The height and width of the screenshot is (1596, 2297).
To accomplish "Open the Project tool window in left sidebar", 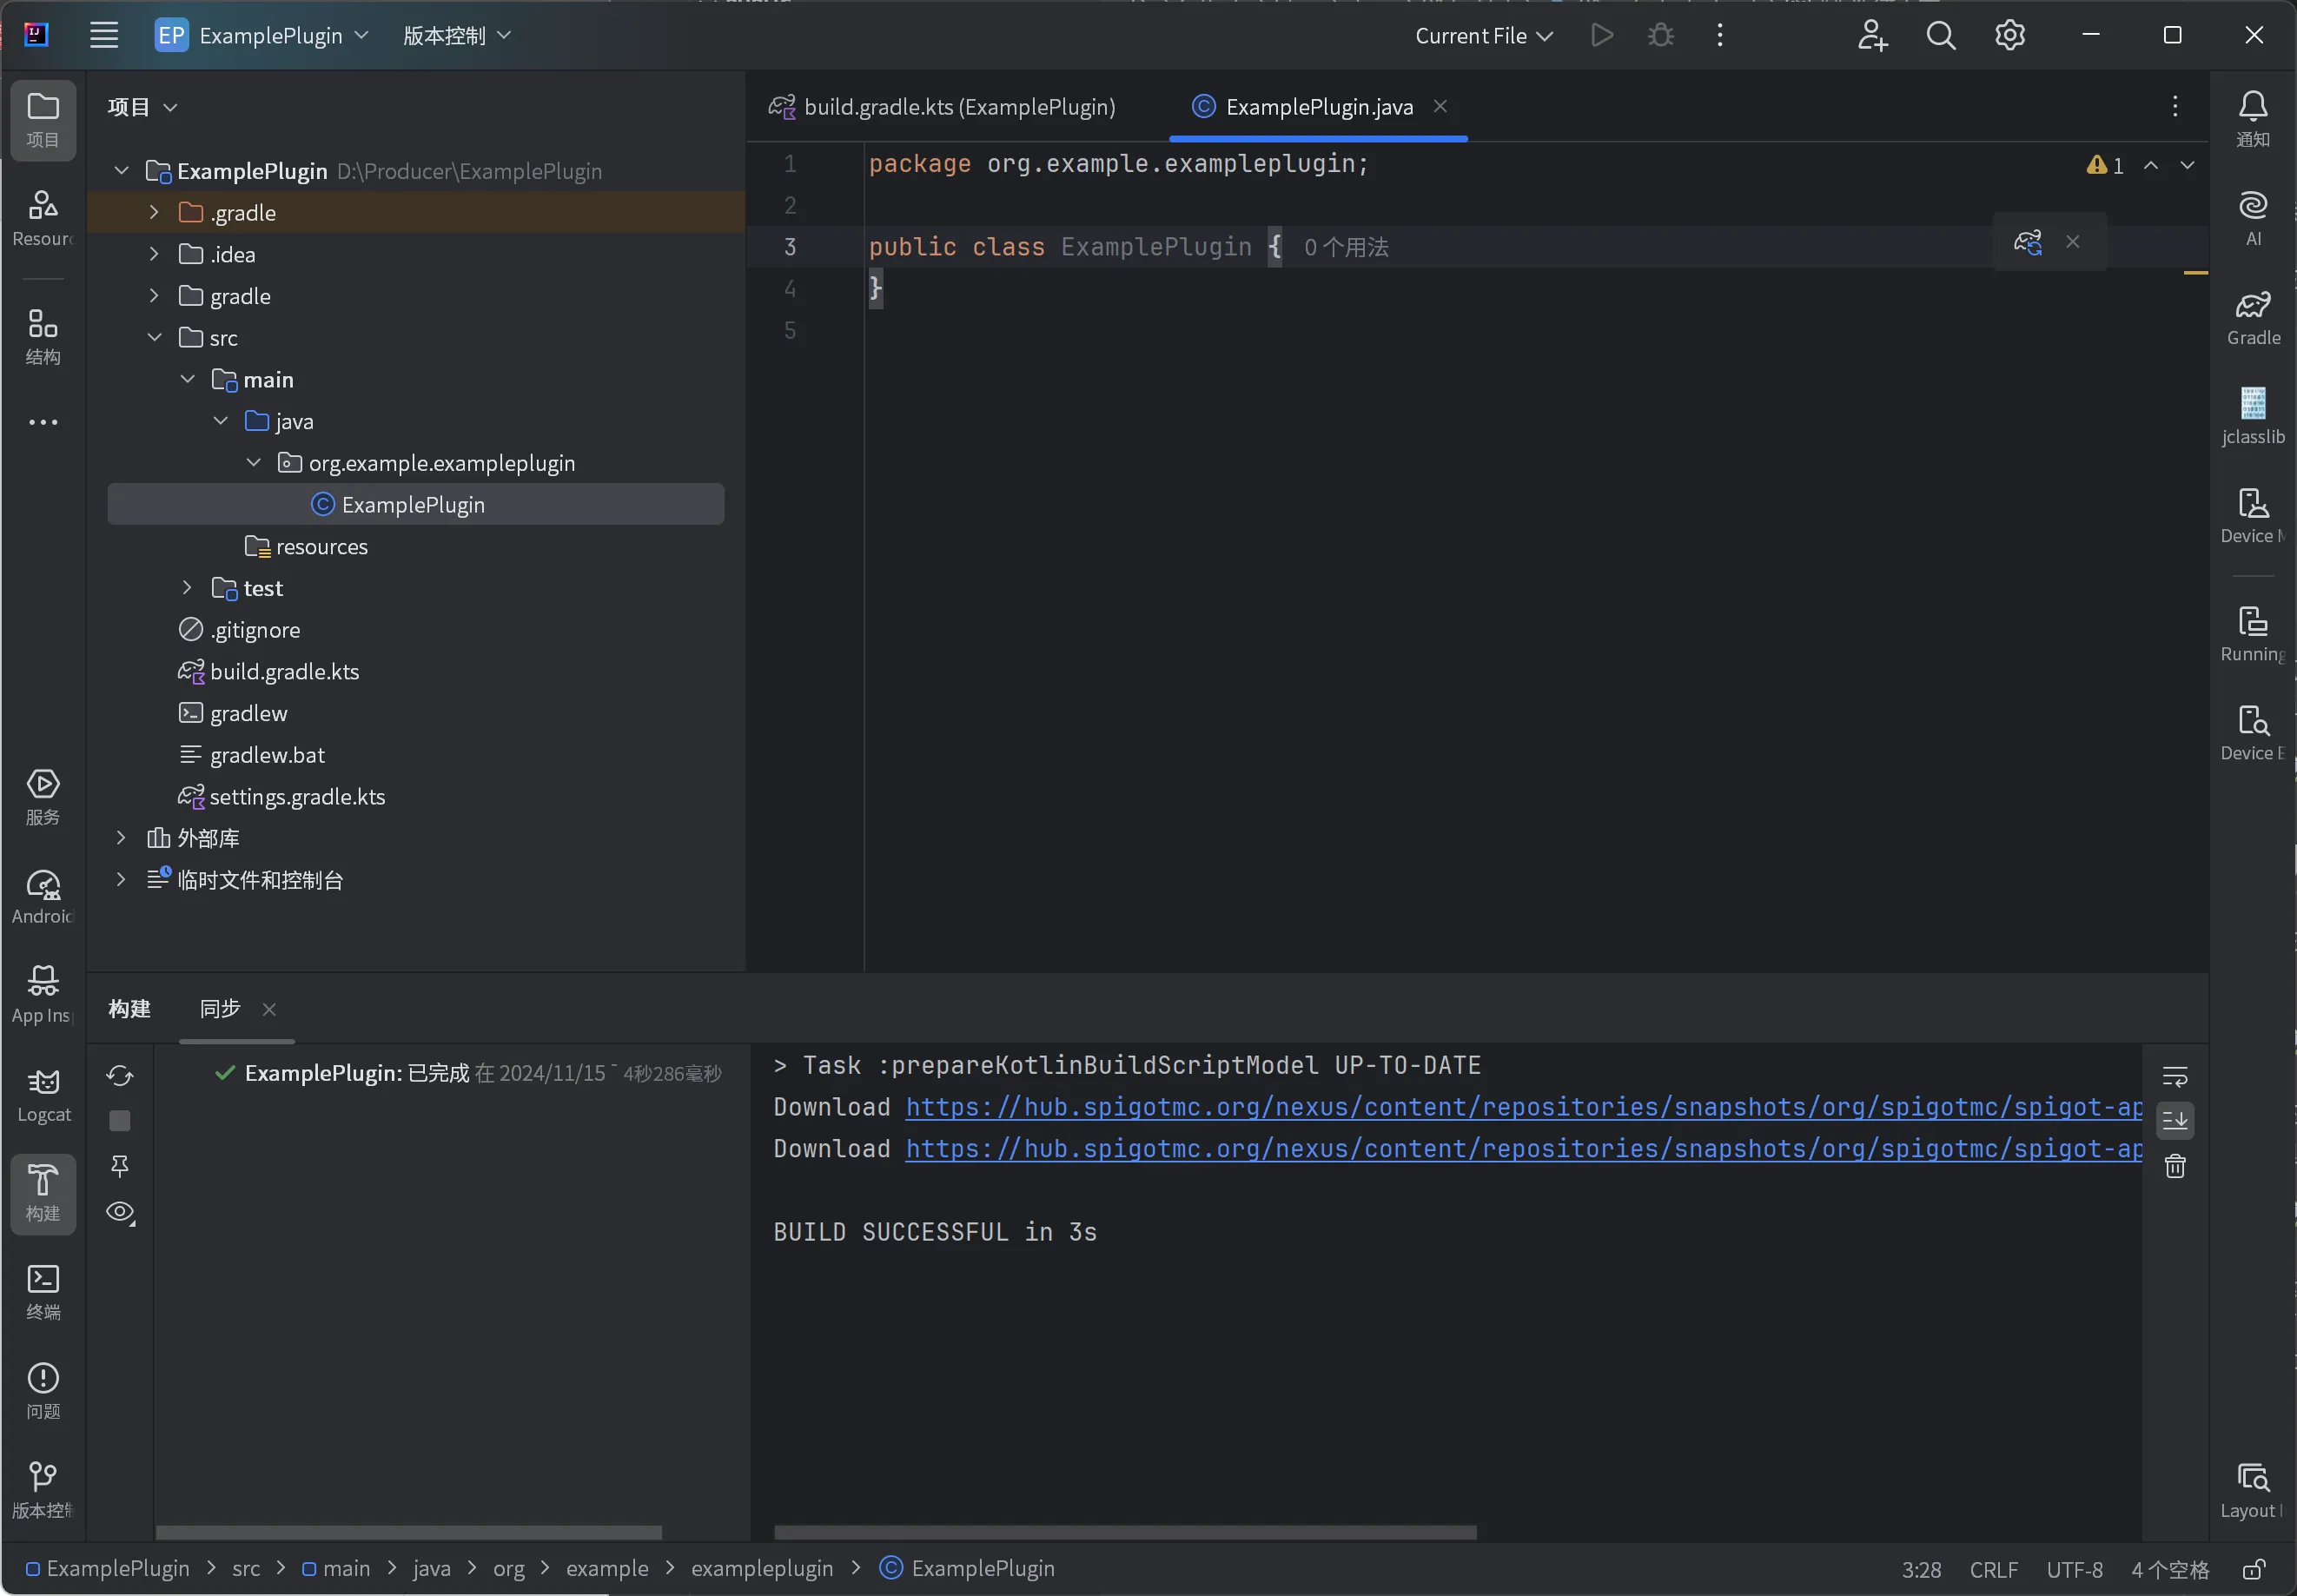I will tap(43, 120).
